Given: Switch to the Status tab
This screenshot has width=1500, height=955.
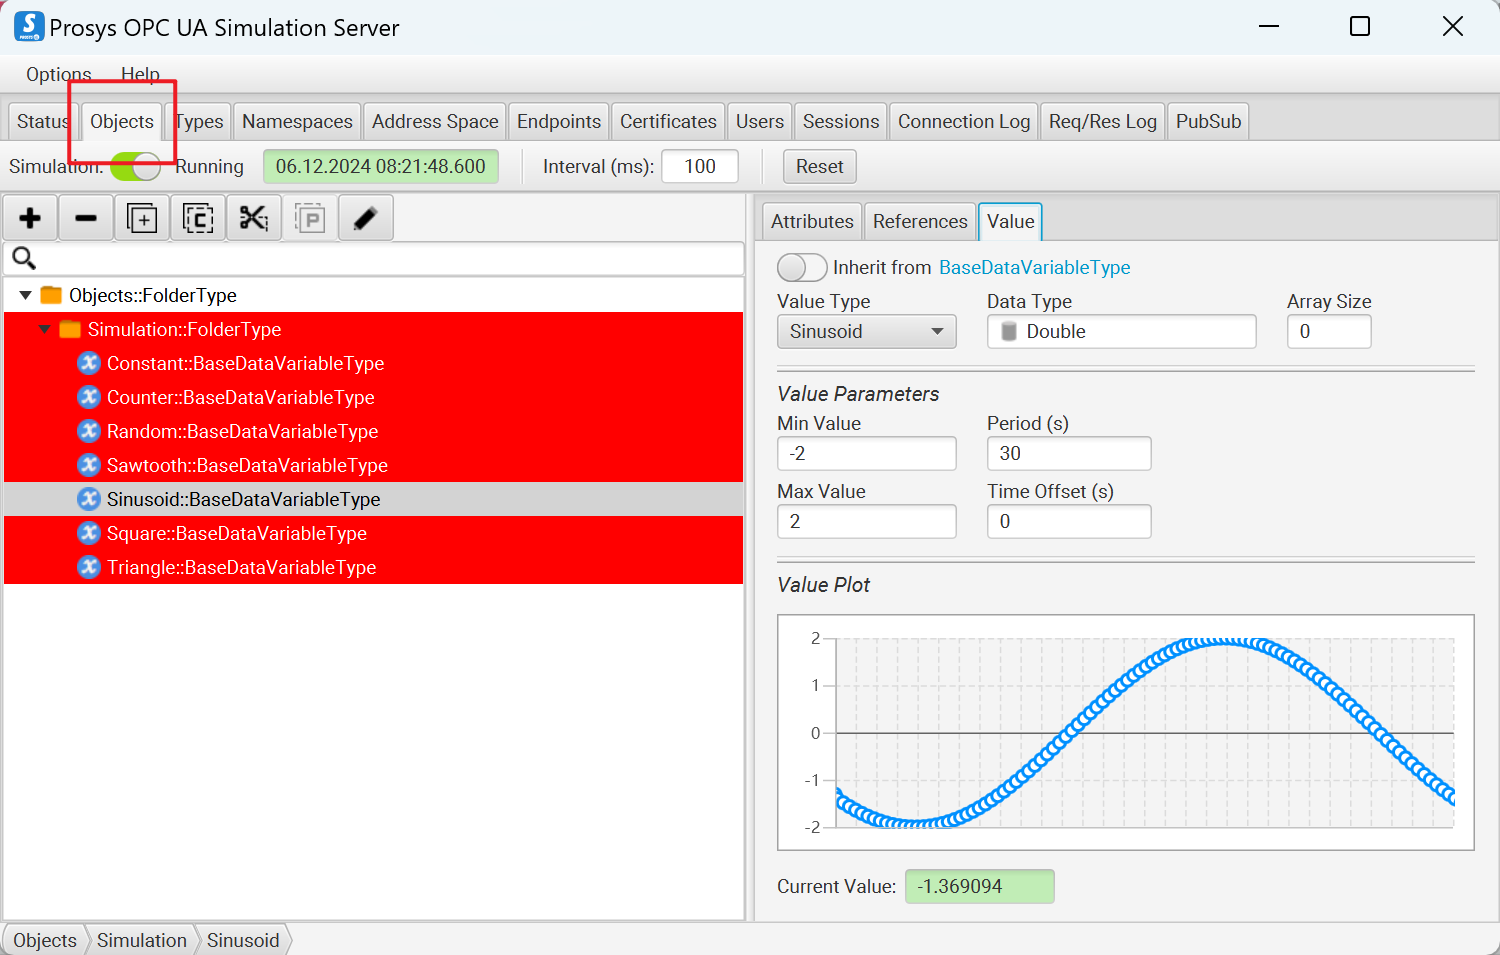Looking at the screenshot, I should (43, 121).
